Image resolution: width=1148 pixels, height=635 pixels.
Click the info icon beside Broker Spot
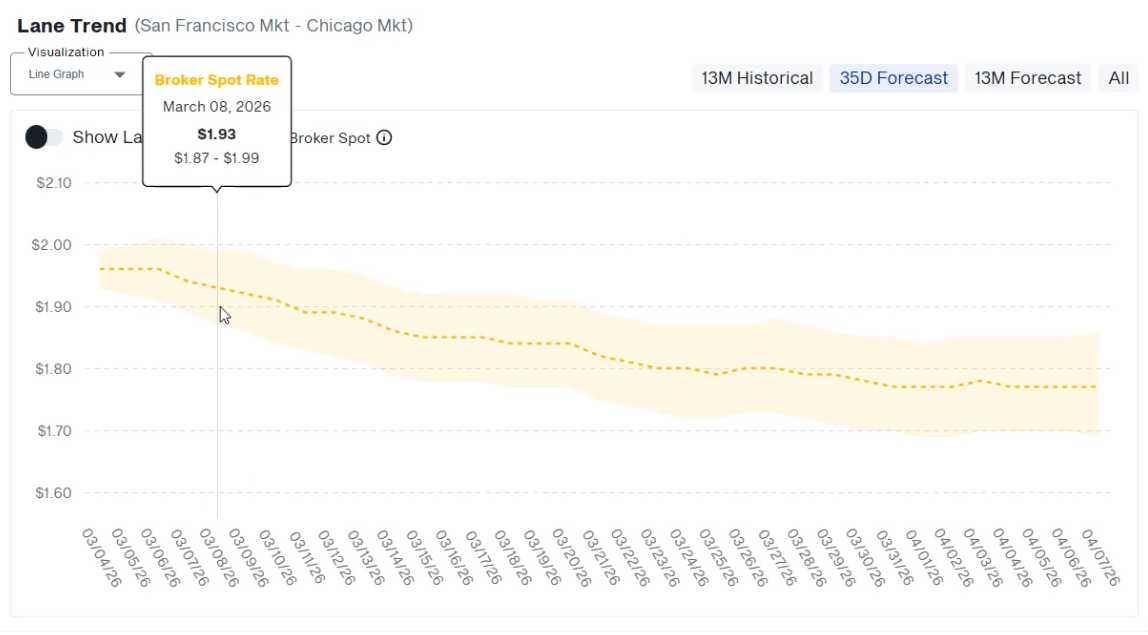(384, 138)
